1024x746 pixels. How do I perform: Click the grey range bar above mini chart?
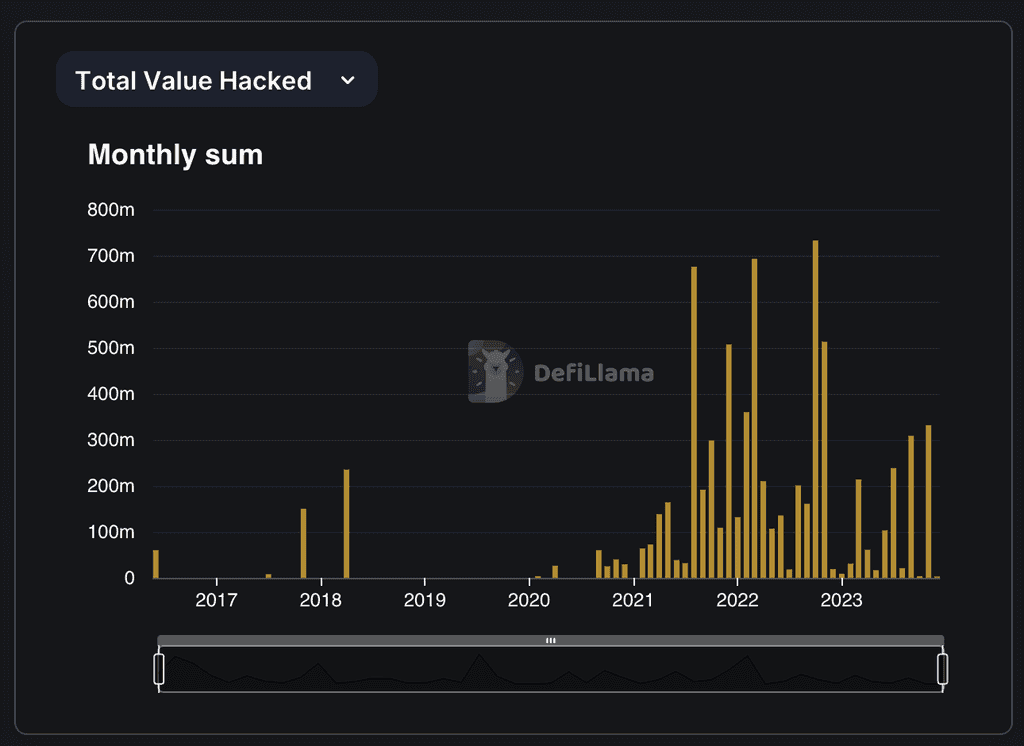[551, 640]
